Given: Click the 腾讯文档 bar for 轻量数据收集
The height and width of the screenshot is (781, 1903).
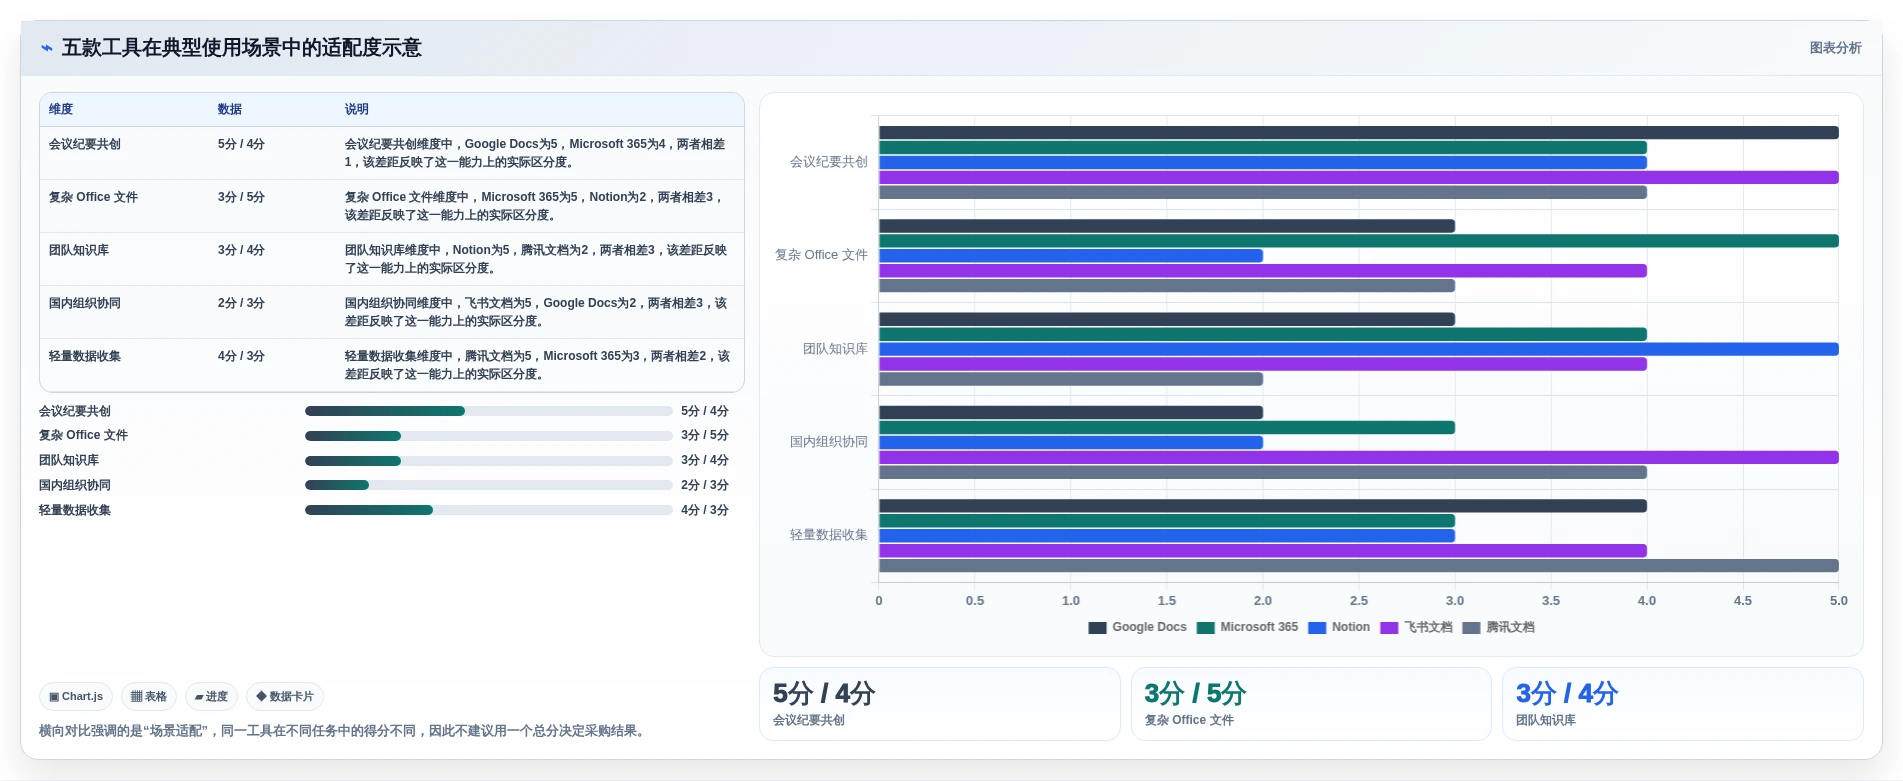Looking at the screenshot, I should (x=1358, y=566).
